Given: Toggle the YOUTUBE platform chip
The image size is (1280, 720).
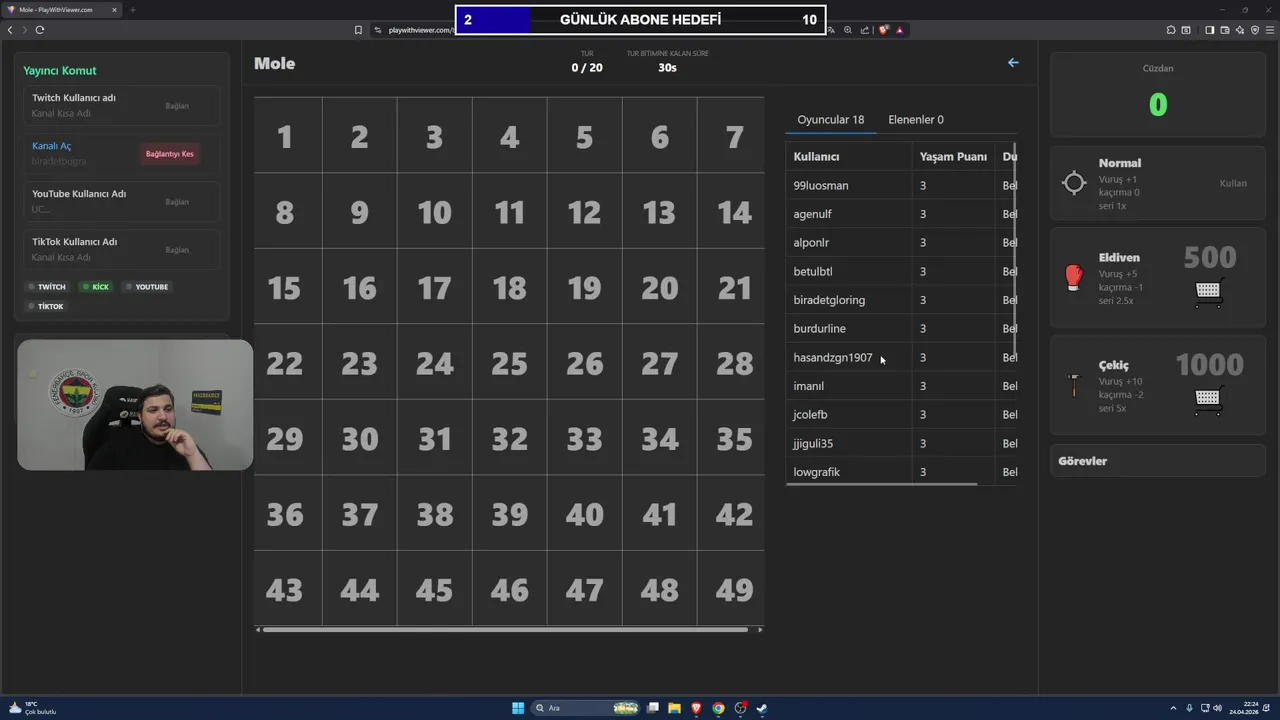Looking at the screenshot, I should [147, 287].
